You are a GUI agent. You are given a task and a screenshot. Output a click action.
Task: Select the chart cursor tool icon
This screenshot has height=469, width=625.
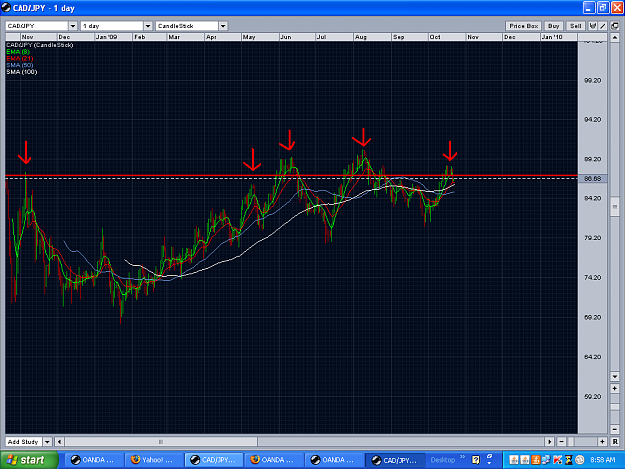[593, 26]
